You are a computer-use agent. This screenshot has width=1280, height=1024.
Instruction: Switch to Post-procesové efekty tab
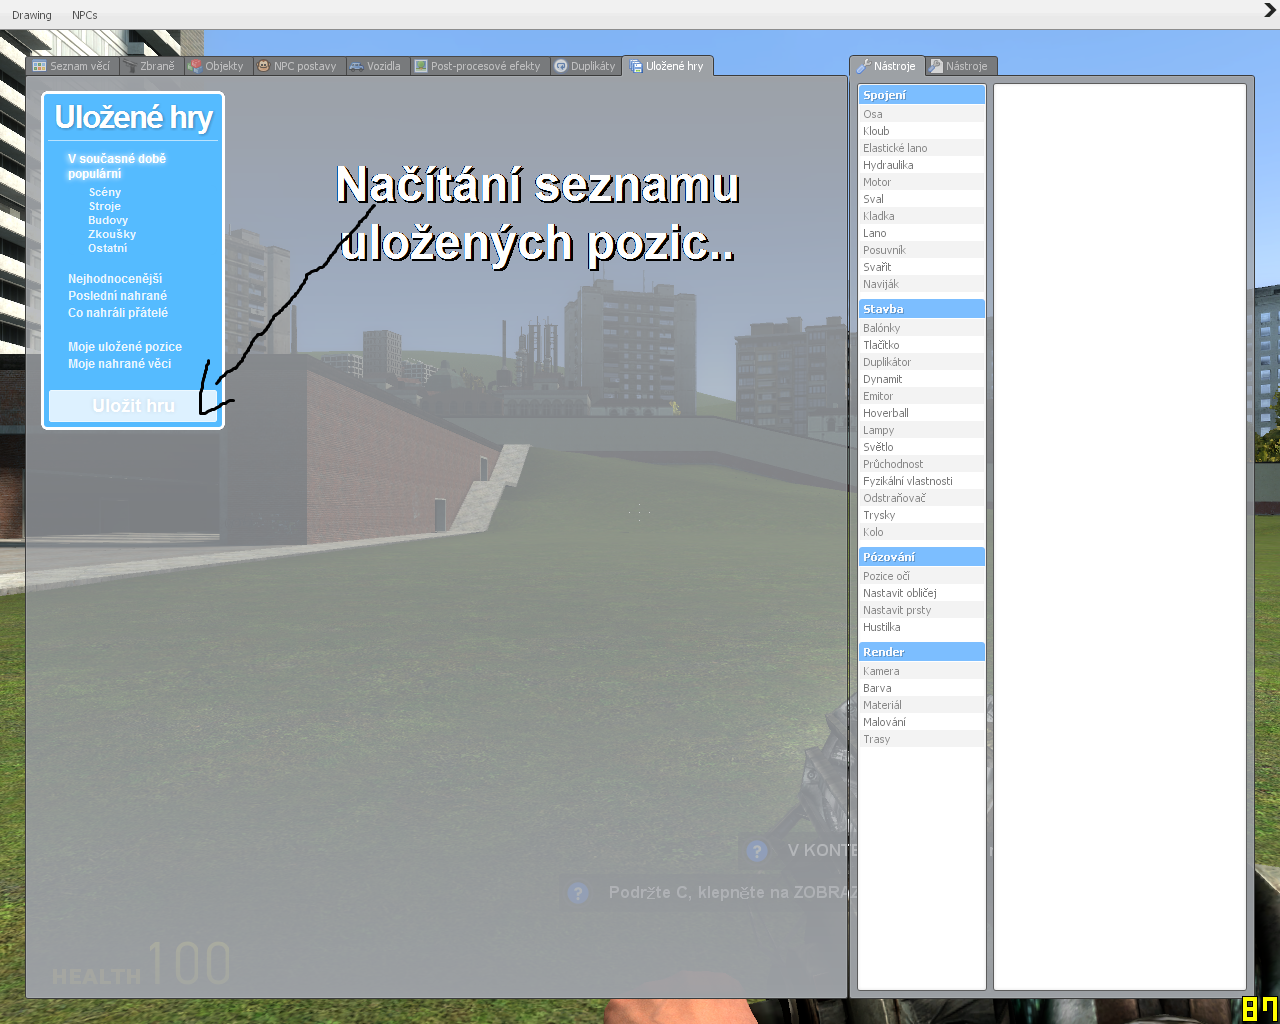tap(478, 66)
